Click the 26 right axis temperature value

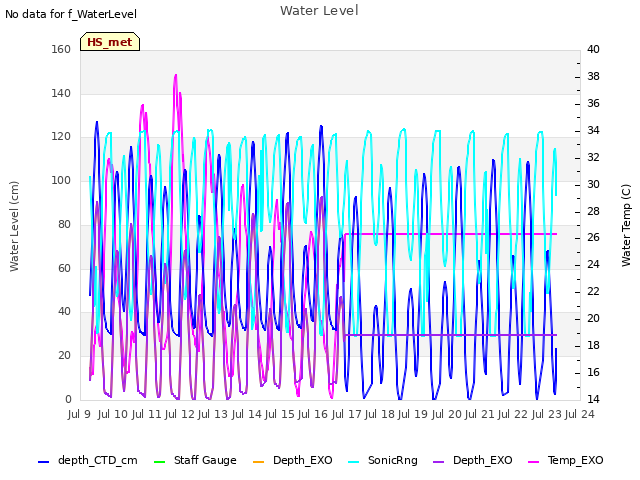(593, 238)
